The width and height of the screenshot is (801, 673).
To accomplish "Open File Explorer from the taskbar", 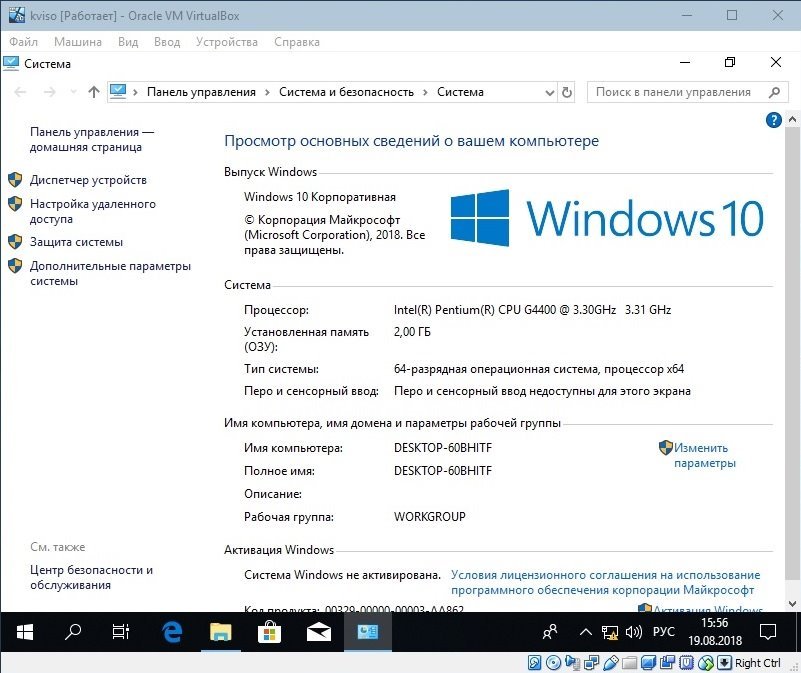I will (221, 632).
